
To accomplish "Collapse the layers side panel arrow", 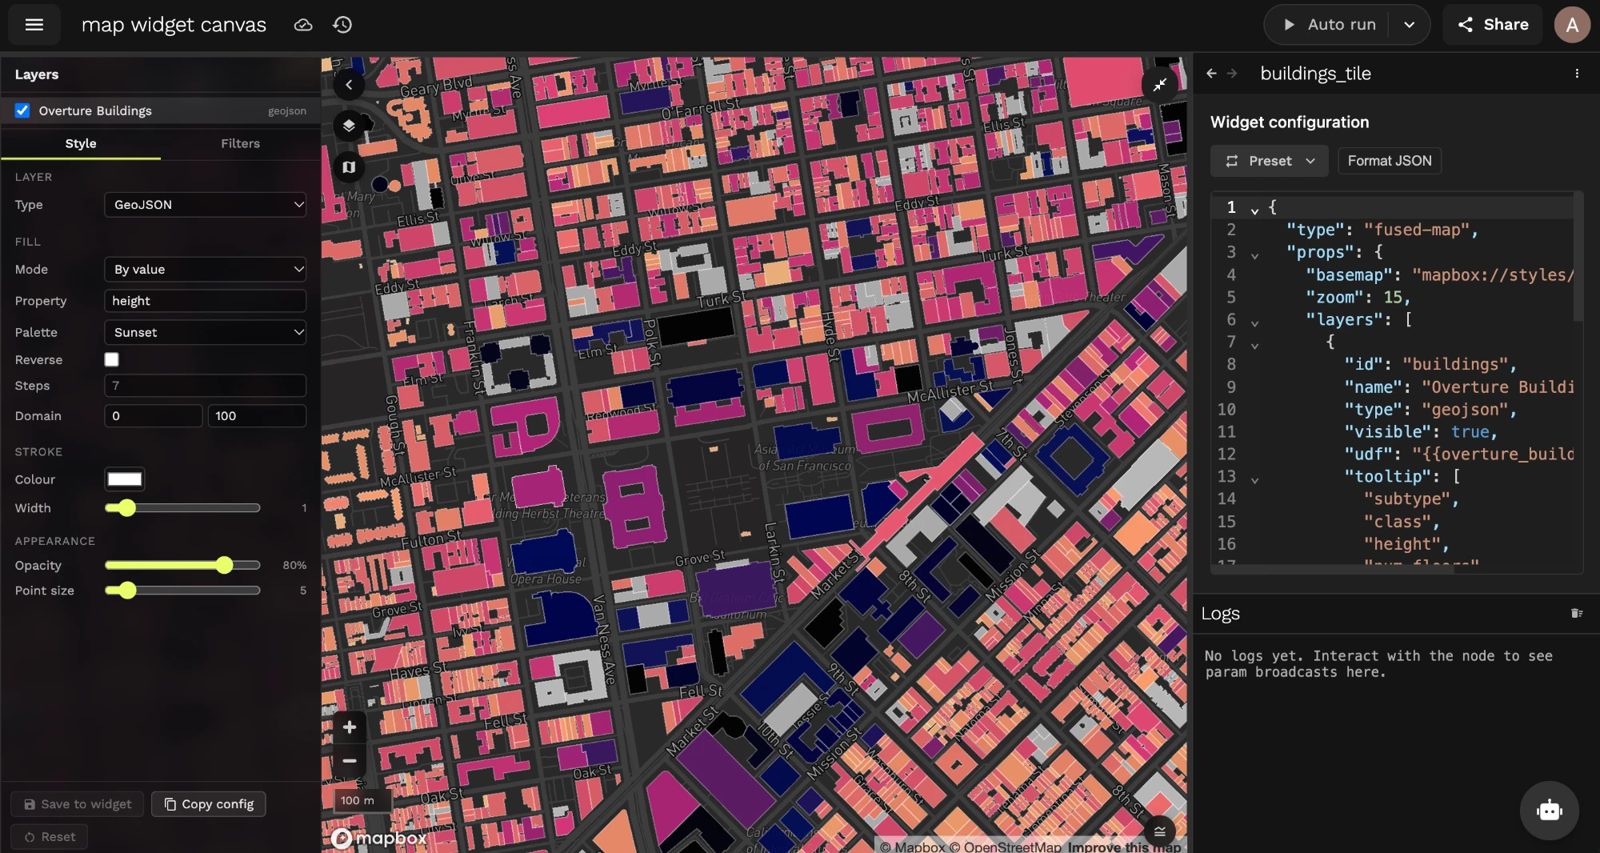I will 349,85.
